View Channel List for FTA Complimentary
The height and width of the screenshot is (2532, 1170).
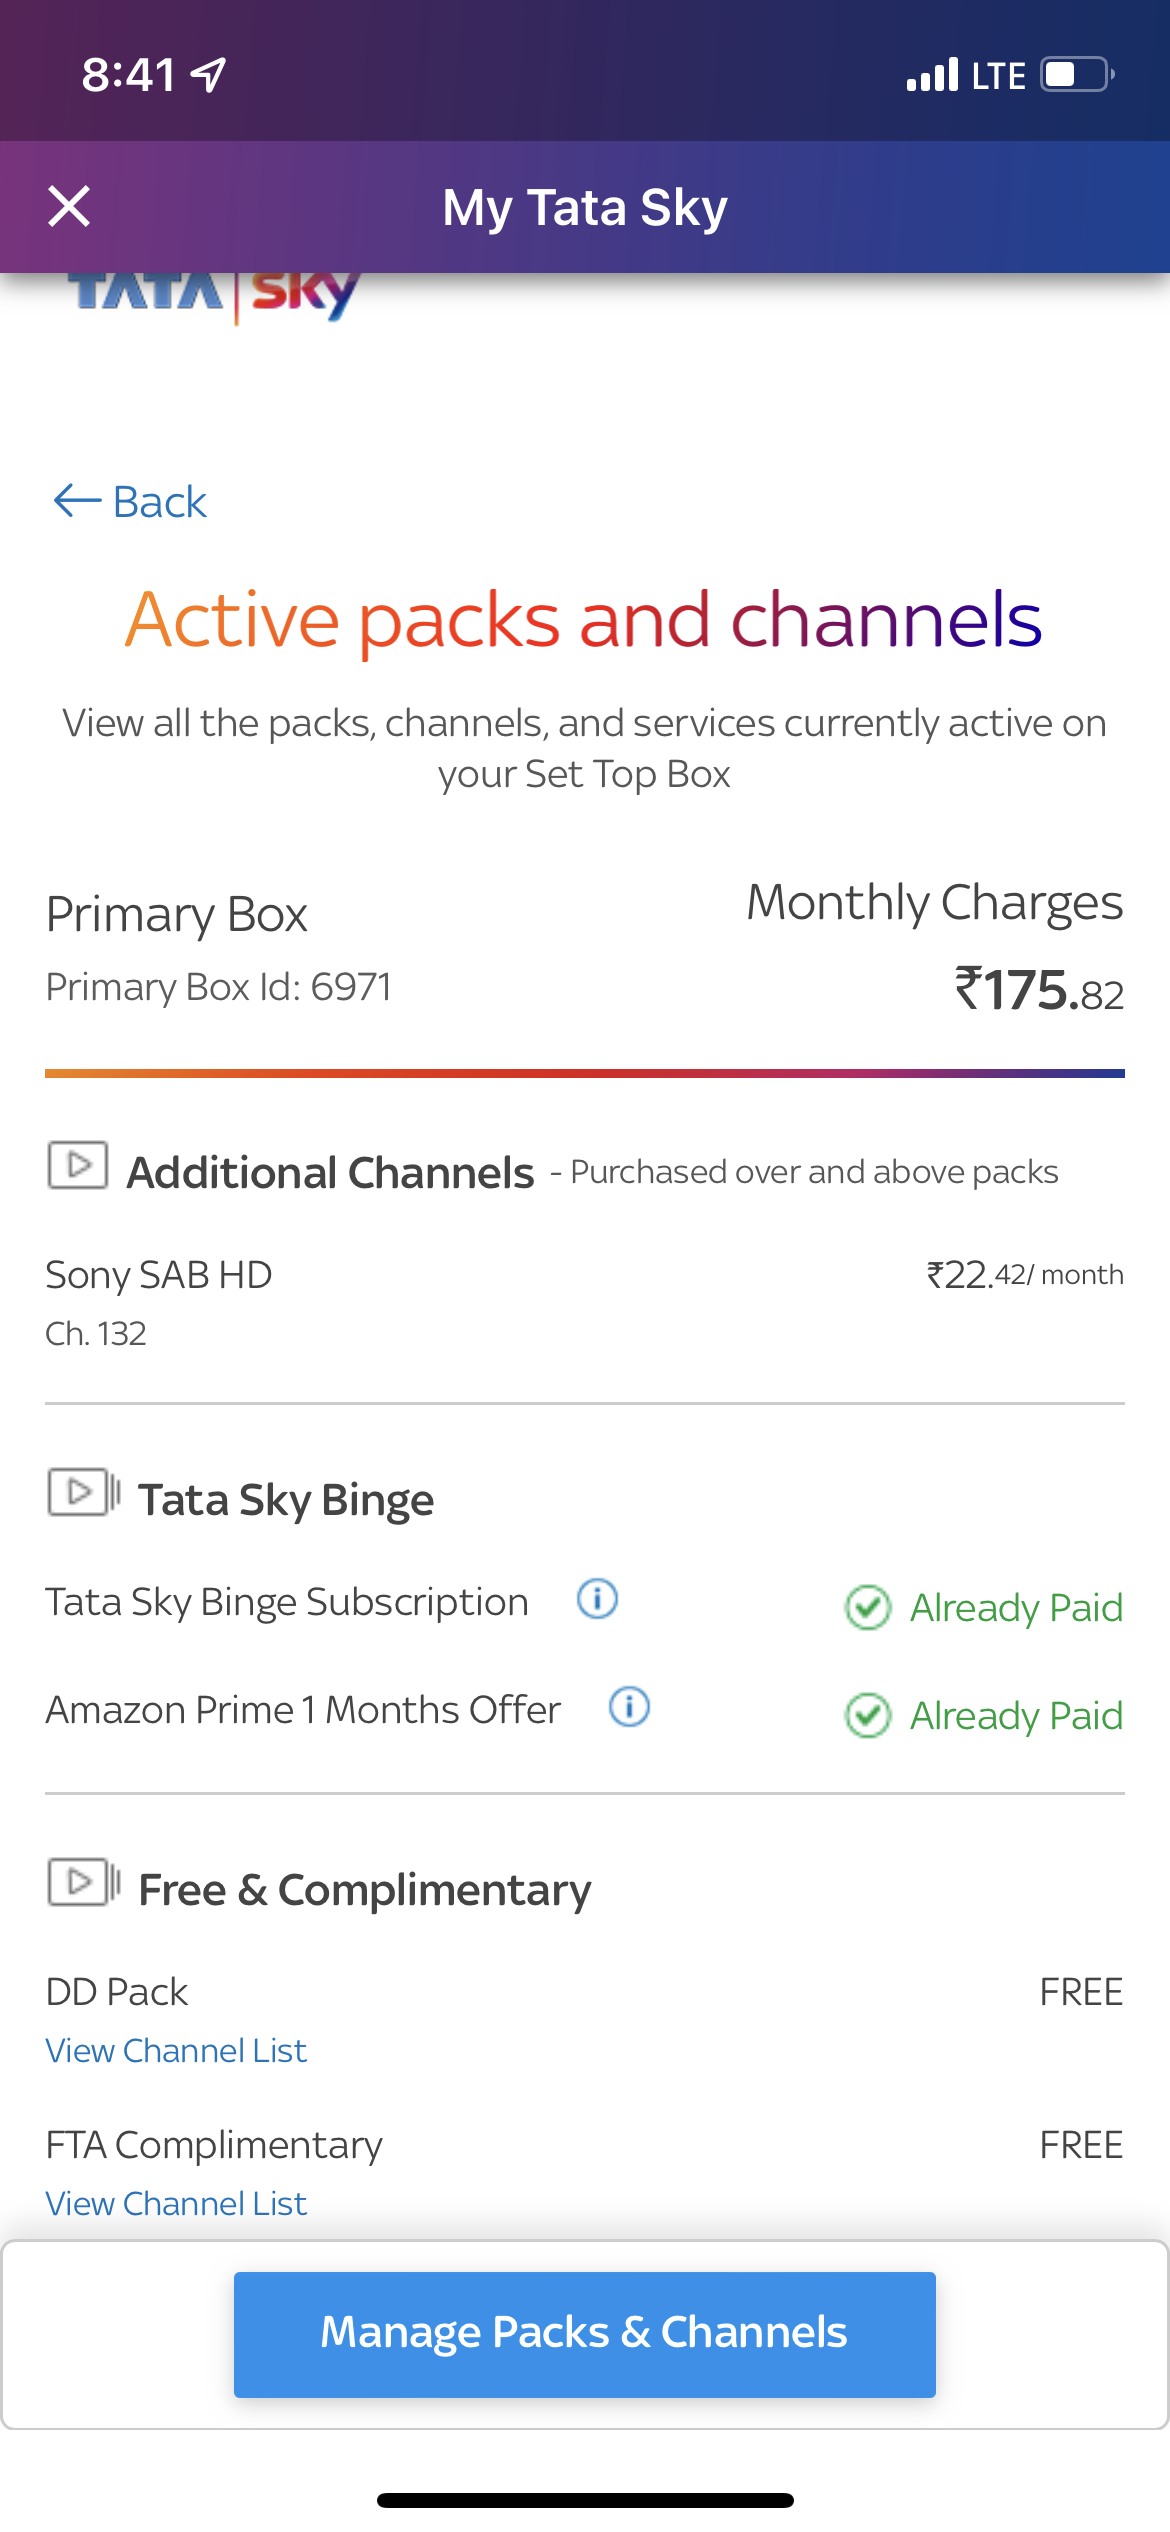[x=176, y=2204]
